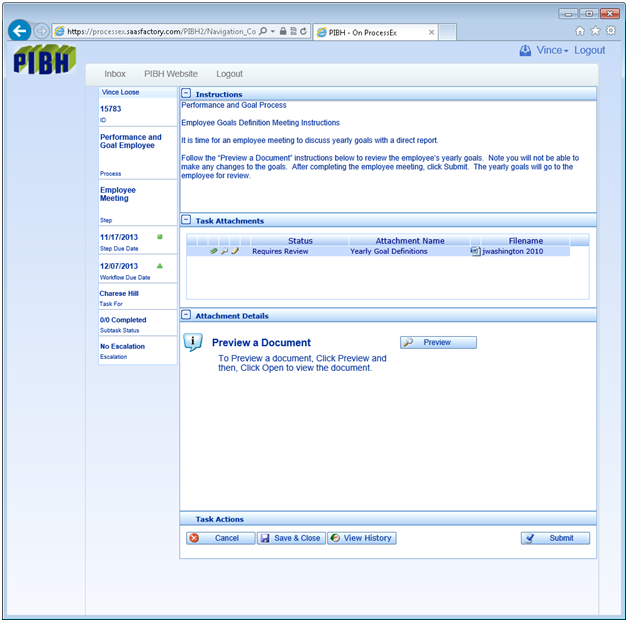Click the paperclip attach icon in attachment row
628x622 pixels.
click(x=213, y=251)
